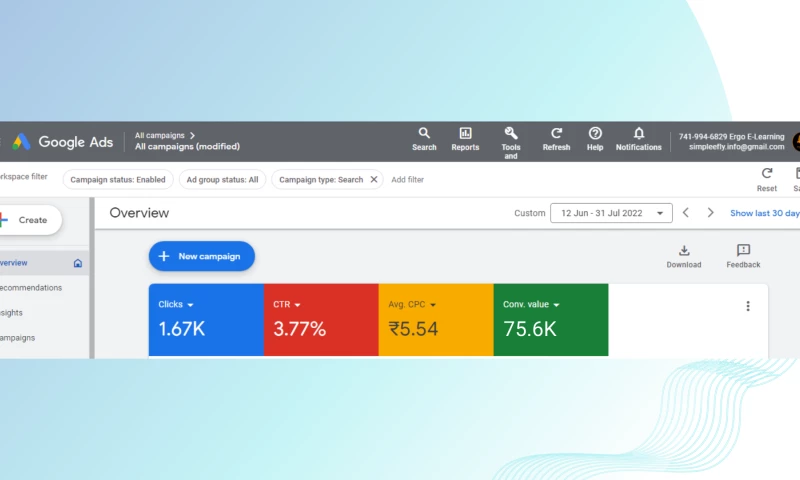Image resolution: width=800 pixels, height=480 pixels.
Task: Click the home icon beside Overview
Action: tap(78, 263)
